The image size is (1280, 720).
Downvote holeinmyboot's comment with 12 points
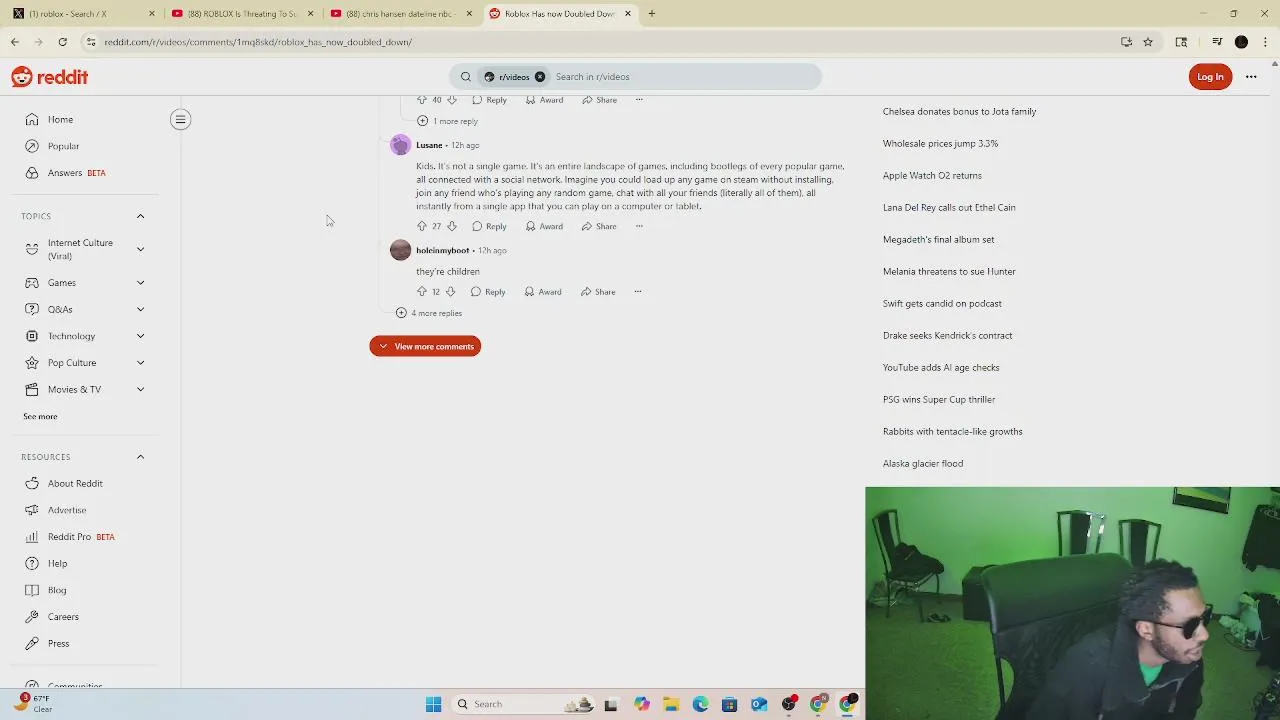point(450,292)
